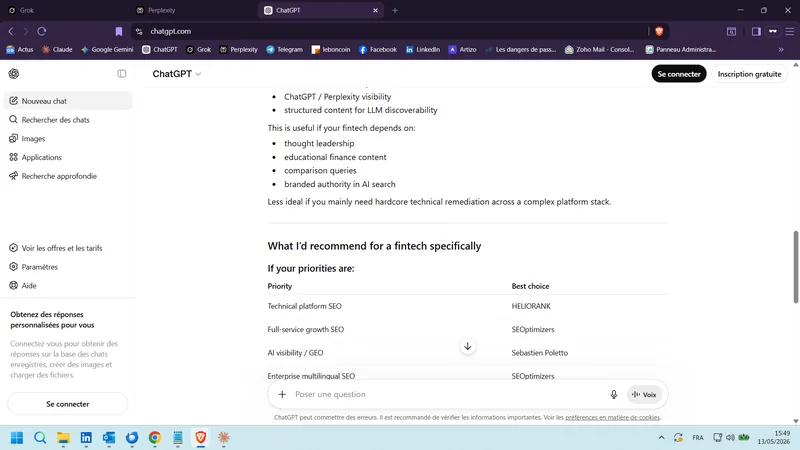800x450 pixels.
Task: Start Voix voice mode
Action: [x=644, y=394]
